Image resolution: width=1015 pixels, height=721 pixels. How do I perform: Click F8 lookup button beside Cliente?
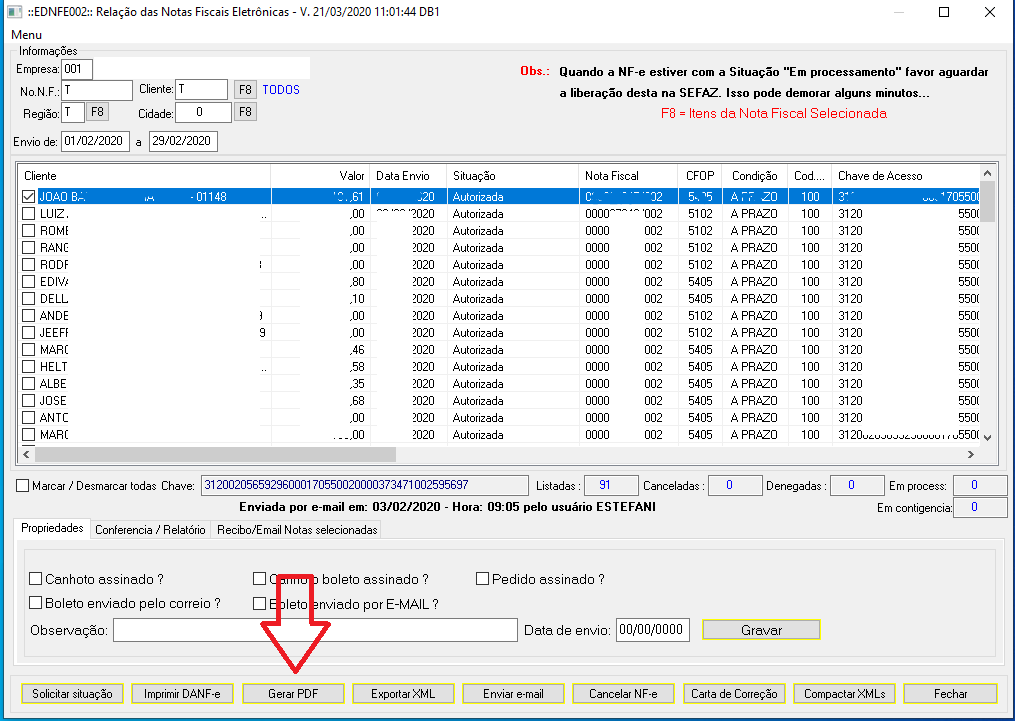tap(245, 90)
